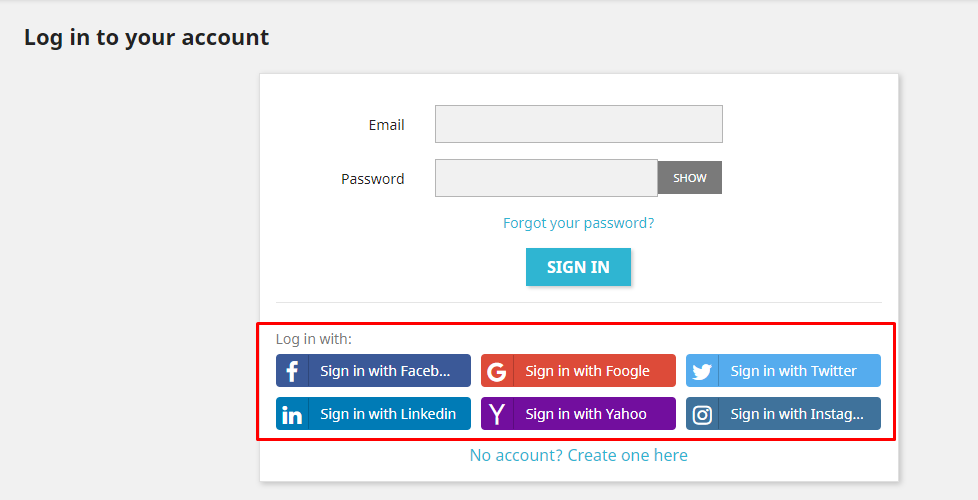Focus the Password input field
Image resolution: width=978 pixels, height=500 pixels.
pos(546,178)
